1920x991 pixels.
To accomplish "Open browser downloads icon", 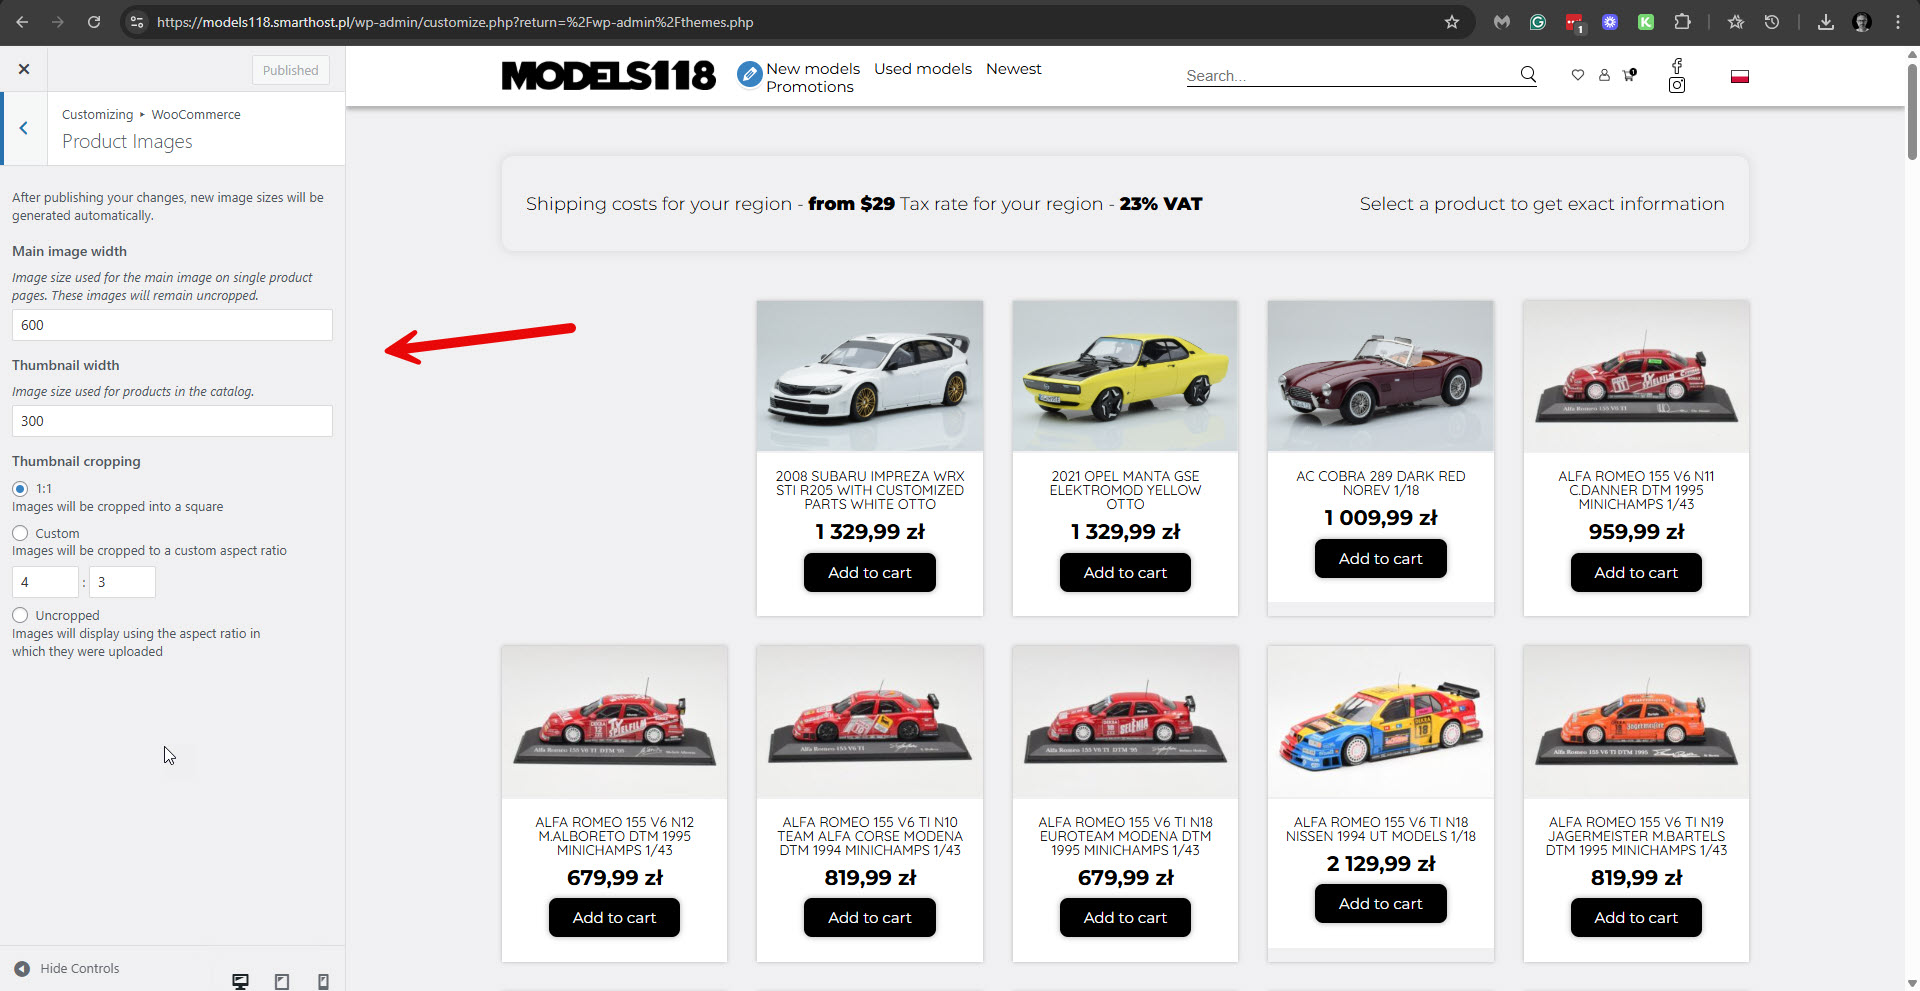I will point(1826,22).
